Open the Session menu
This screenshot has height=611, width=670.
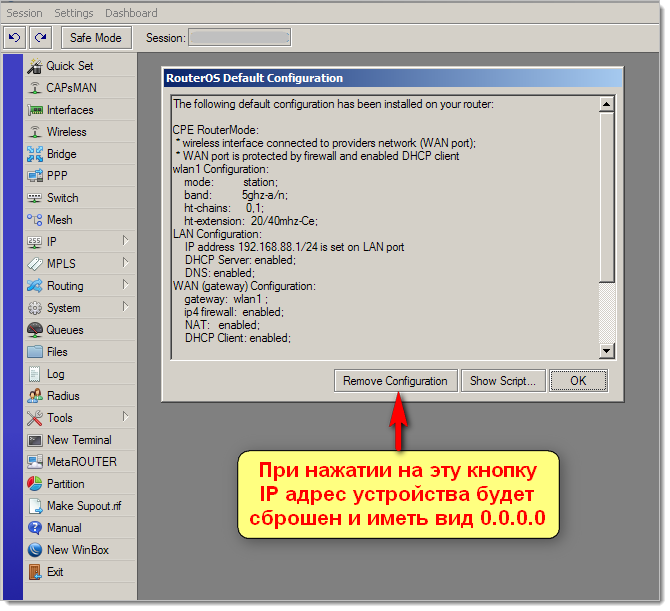click(24, 13)
